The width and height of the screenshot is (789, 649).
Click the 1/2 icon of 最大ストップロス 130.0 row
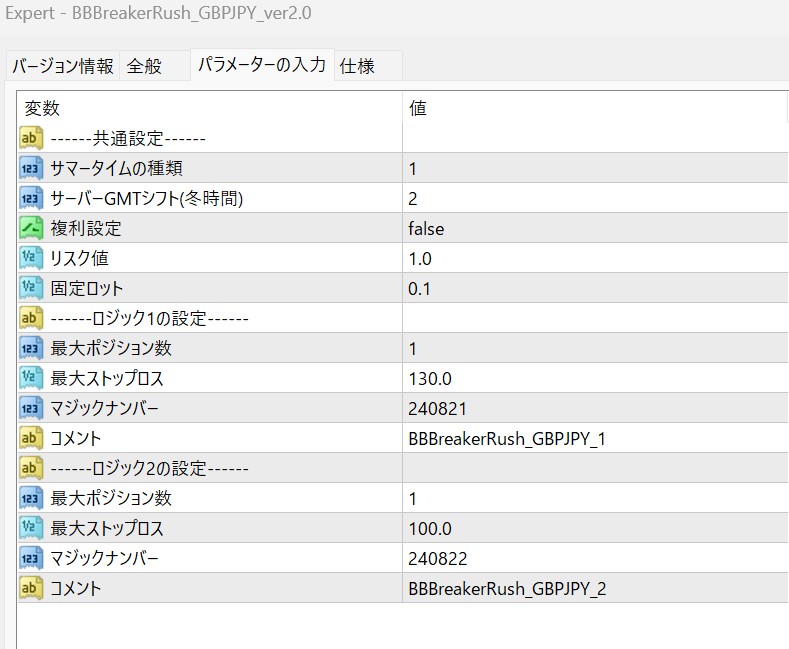(x=31, y=378)
